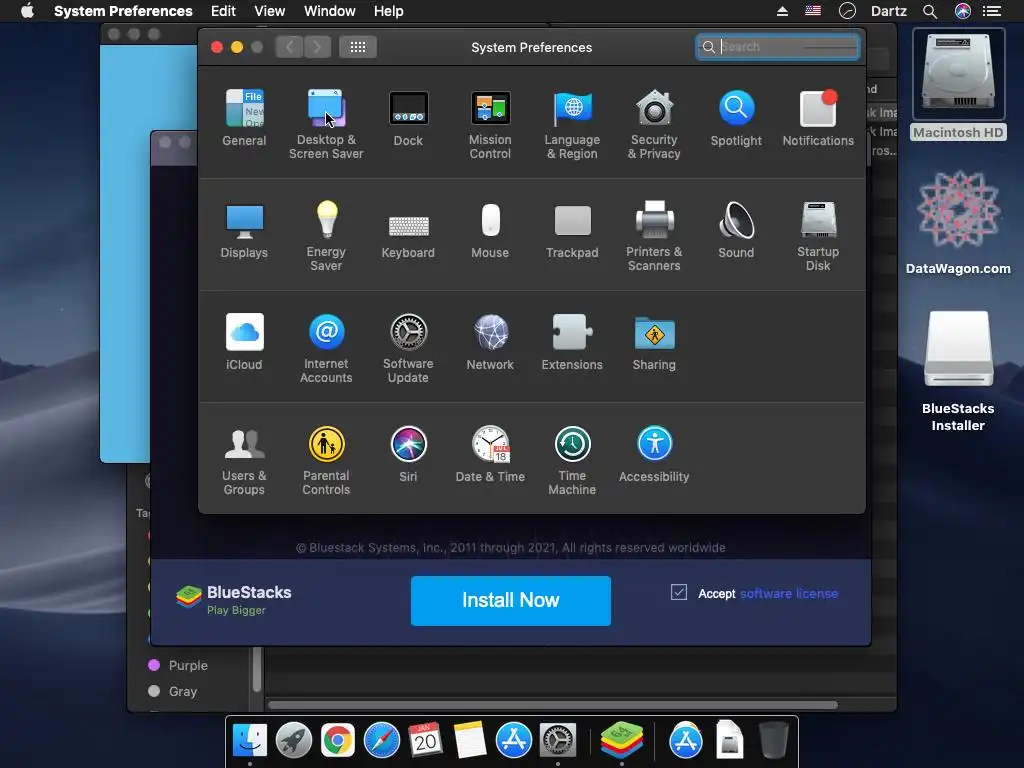Open the System Preferences menu
The image size is (1024, 768).
(123, 11)
